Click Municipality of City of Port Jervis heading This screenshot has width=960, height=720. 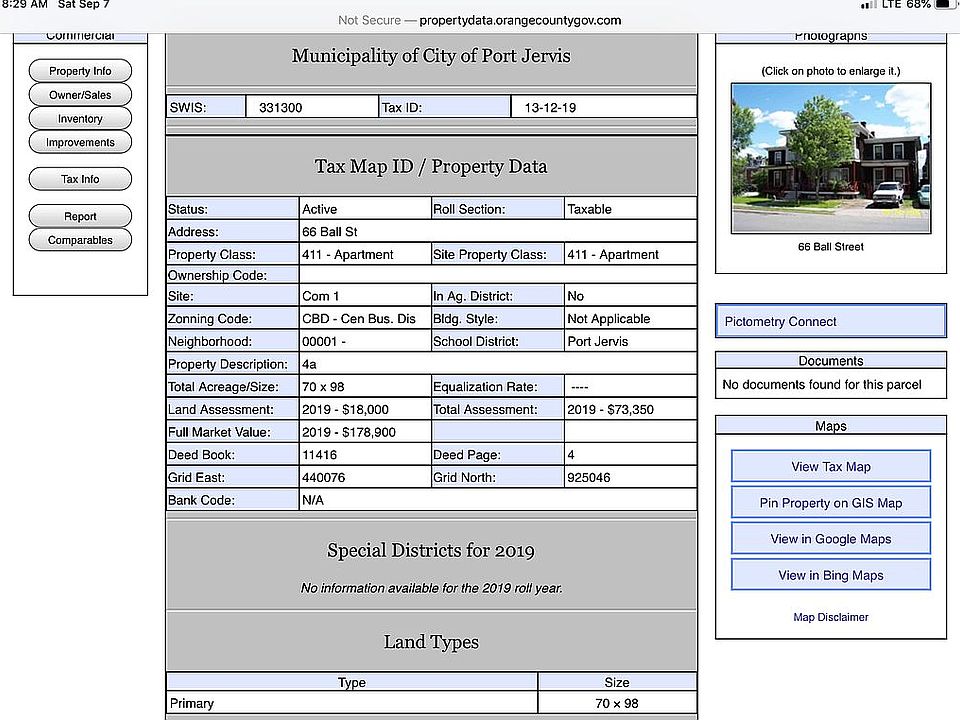coord(431,56)
